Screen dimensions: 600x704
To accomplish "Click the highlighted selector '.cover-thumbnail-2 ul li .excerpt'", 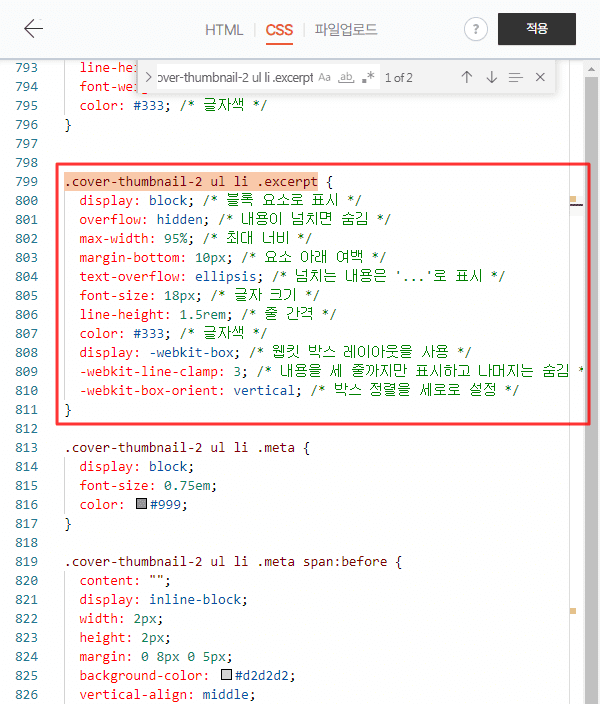I will tap(191, 181).
